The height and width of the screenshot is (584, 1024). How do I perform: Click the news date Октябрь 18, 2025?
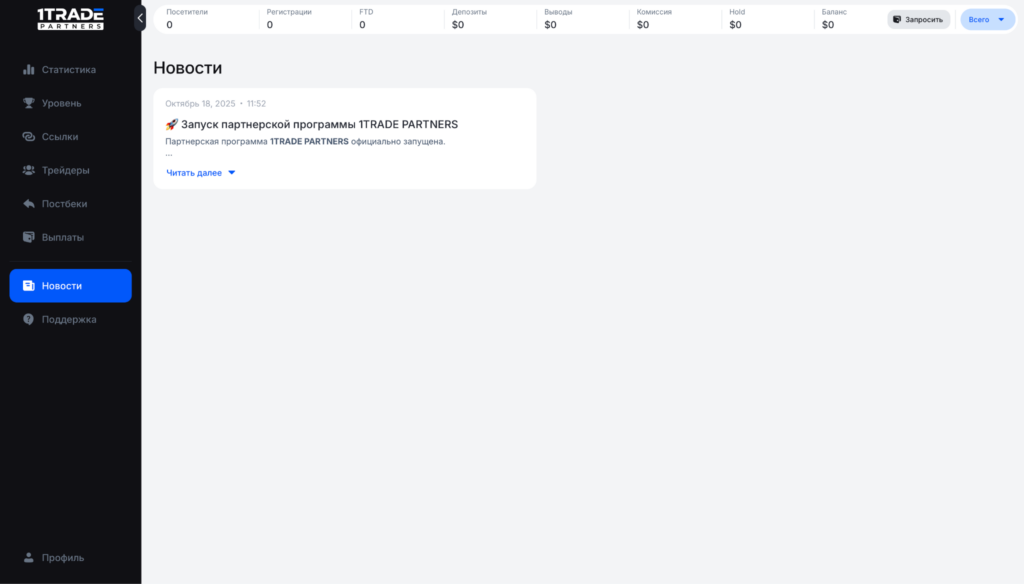200,103
